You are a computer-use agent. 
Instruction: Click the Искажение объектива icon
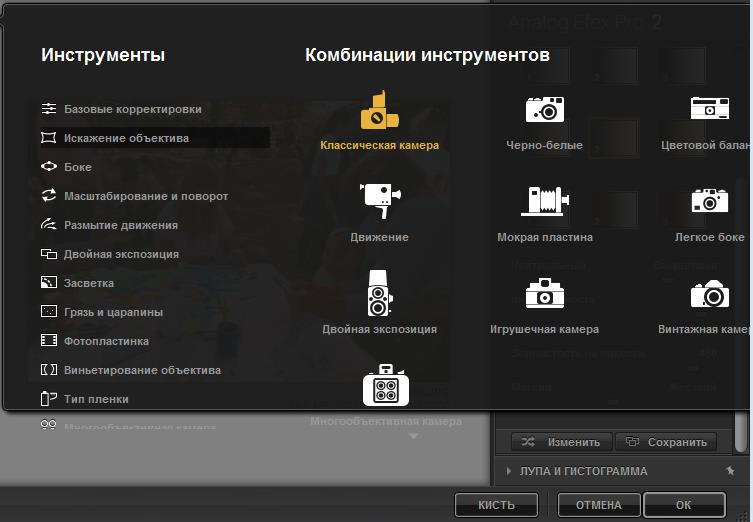coord(49,138)
